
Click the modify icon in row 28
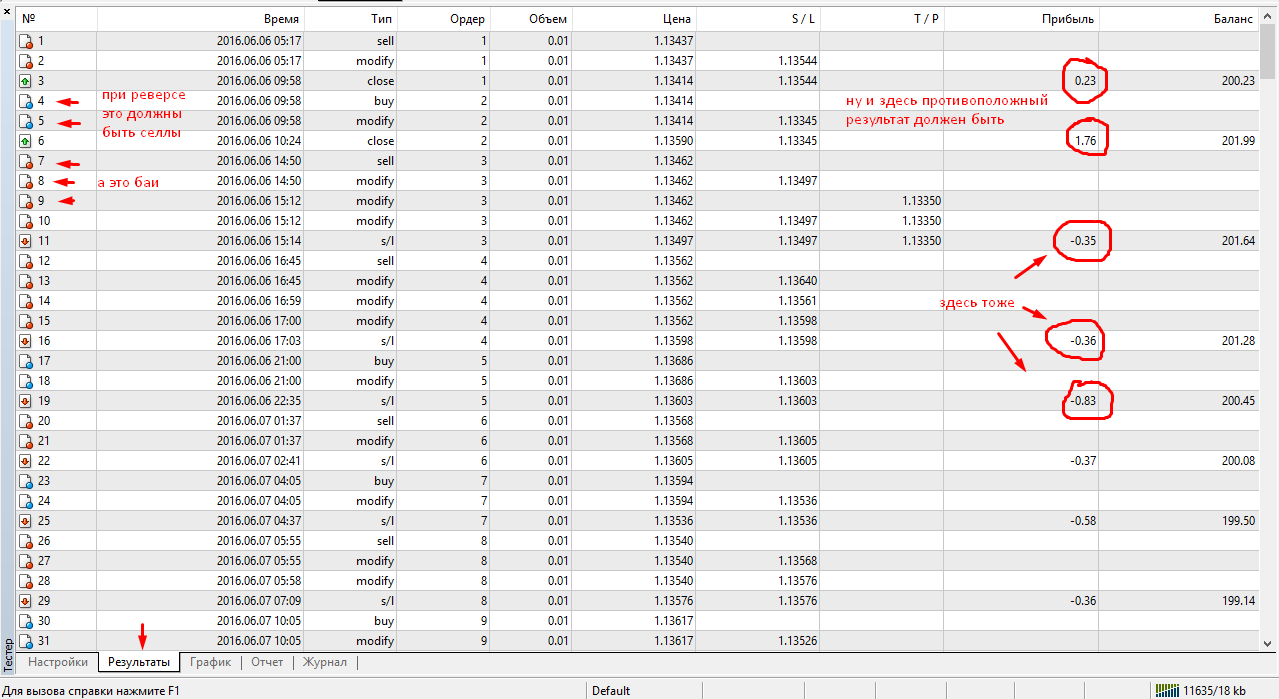pyautogui.click(x=26, y=581)
